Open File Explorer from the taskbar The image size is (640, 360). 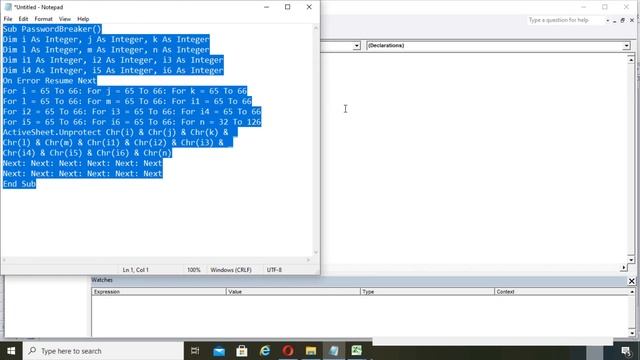[311, 351]
